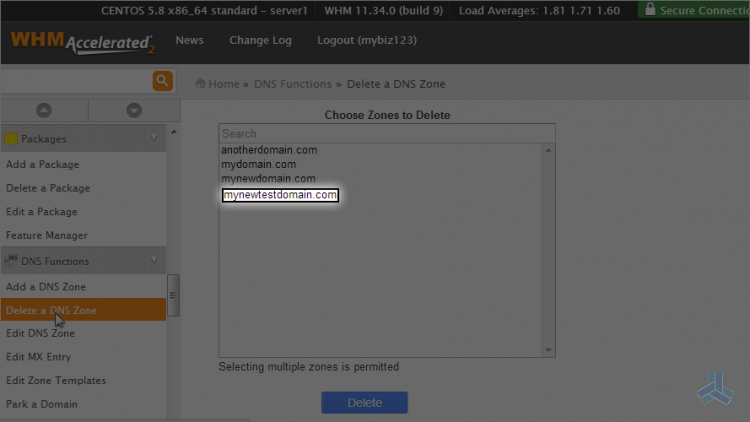
Task: Click the sidebar scrollbar handle
Action: (x=173, y=295)
